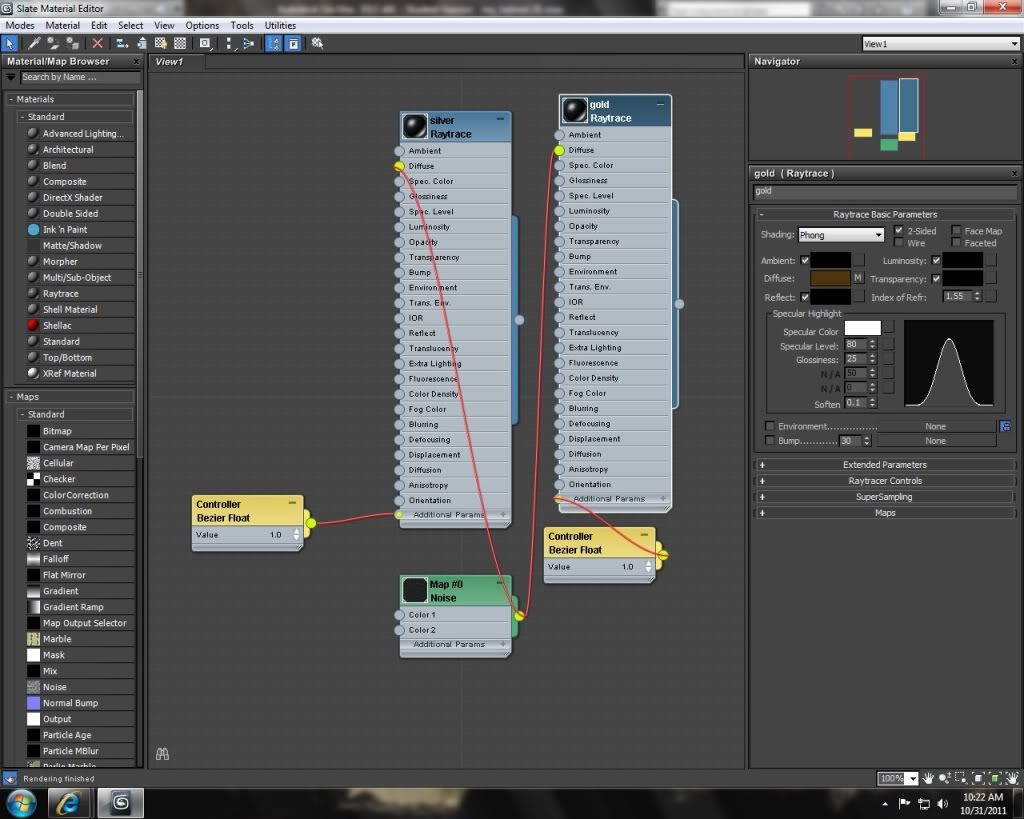1024x819 pixels.
Task: Activate the Zoom tool magnifier icon
Action: point(944,778)
